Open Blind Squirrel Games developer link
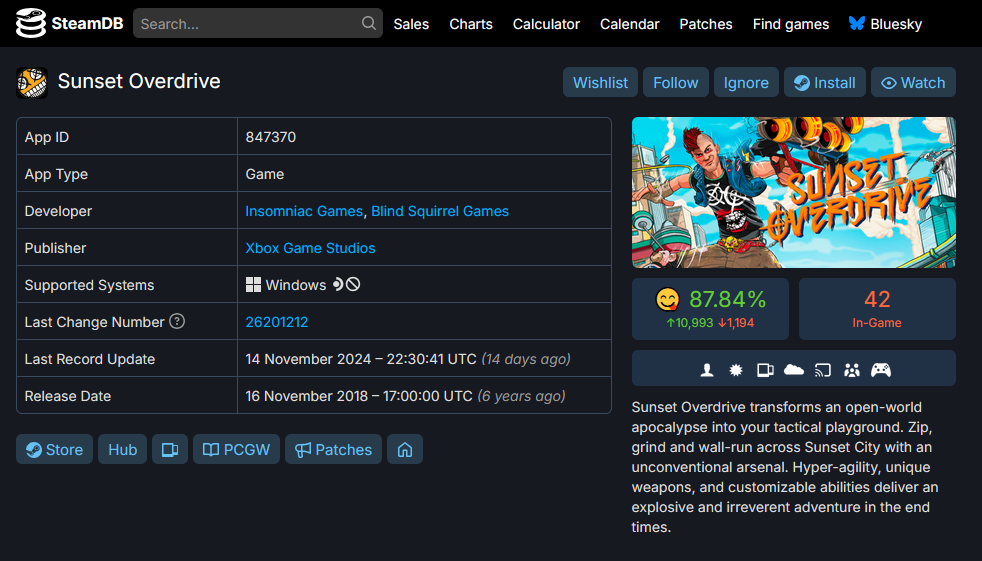The image size is (982, 561). (x=440, y=211)
